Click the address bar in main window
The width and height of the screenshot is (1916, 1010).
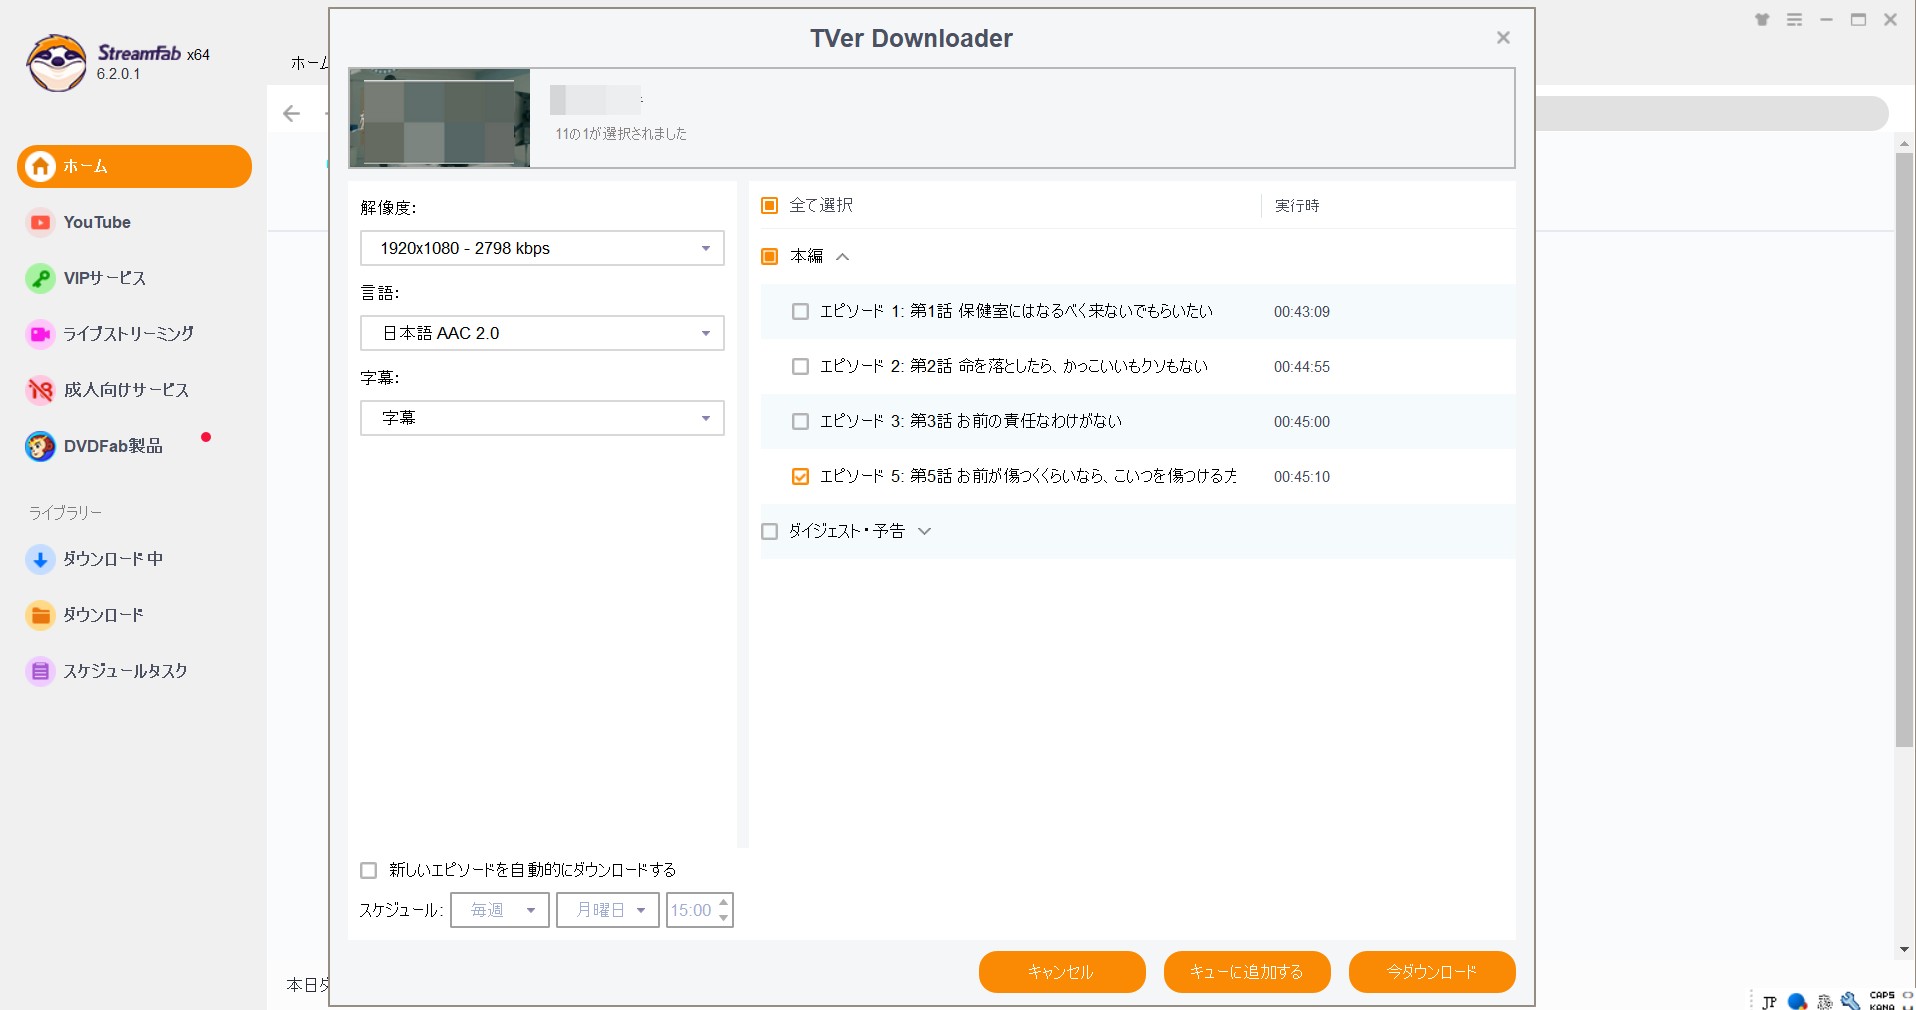1710,114
